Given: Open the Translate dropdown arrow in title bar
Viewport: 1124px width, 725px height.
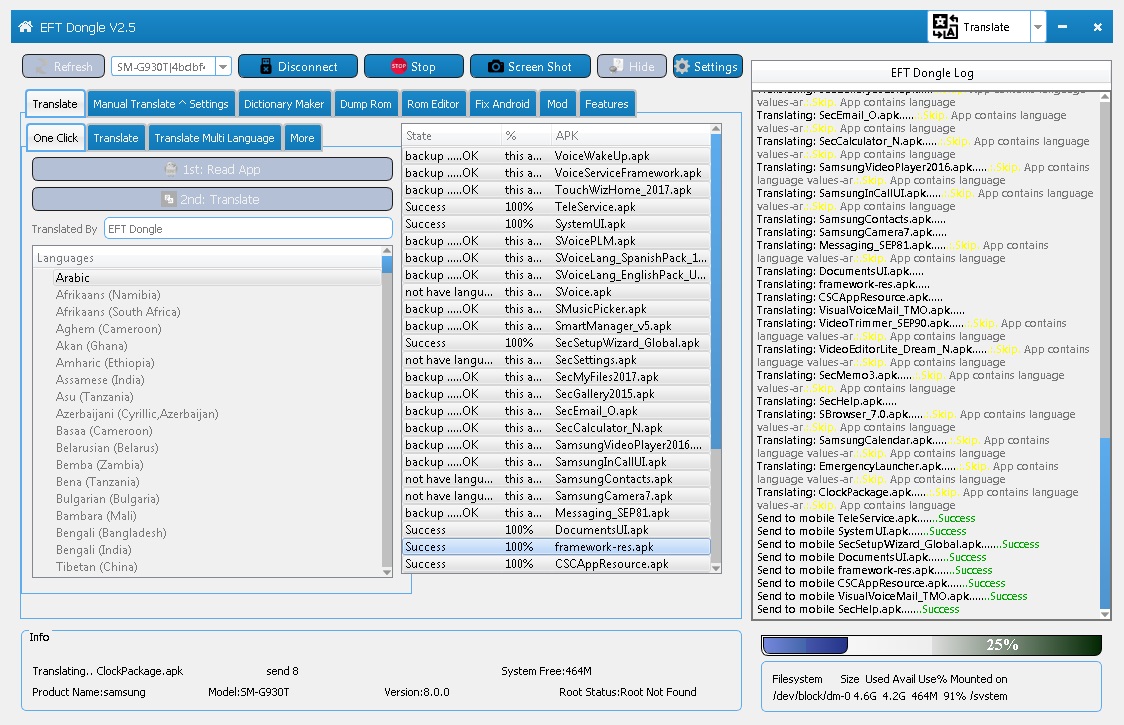Looking at the screenshot, I should [1037, 27].
